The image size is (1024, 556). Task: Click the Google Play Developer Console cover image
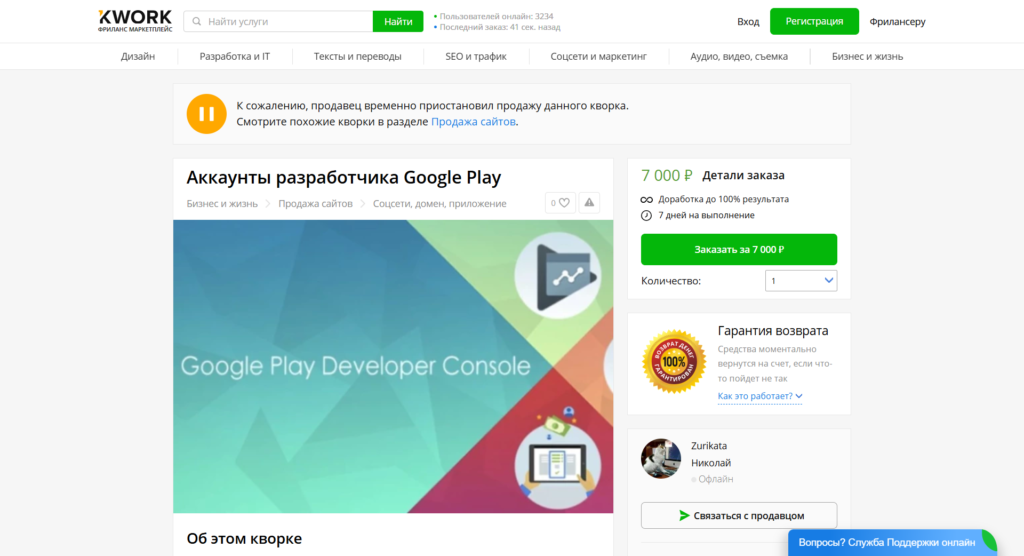[393, 366]
